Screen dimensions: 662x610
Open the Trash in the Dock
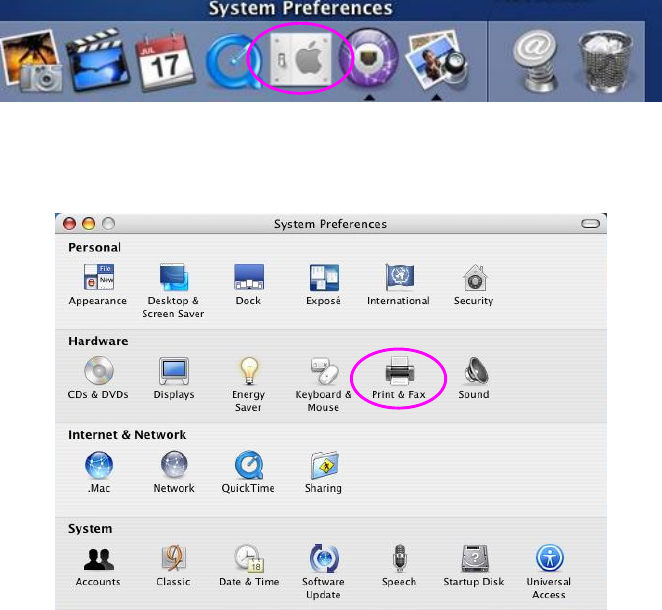pos(605,62)
